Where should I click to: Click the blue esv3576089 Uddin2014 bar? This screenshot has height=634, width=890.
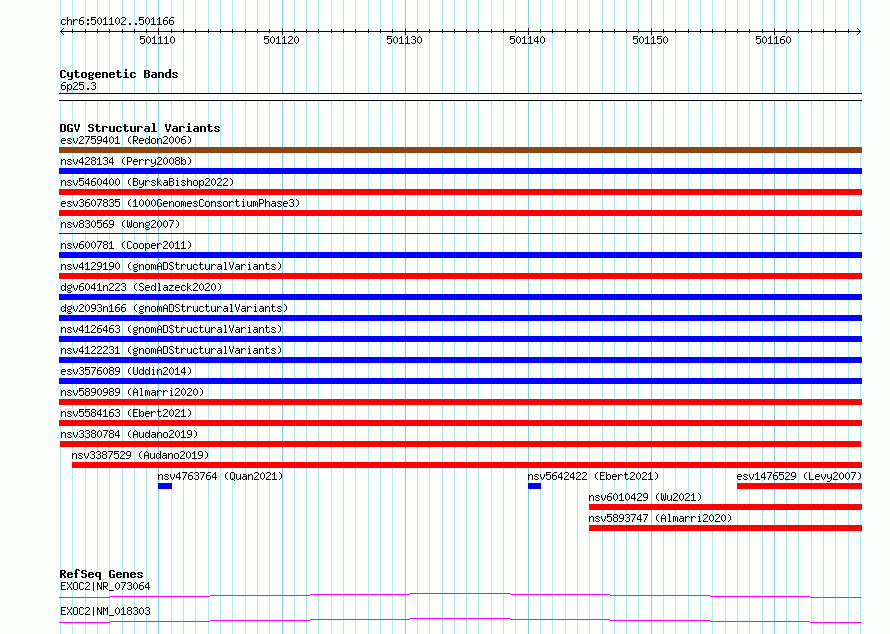(x=460, y=381)
